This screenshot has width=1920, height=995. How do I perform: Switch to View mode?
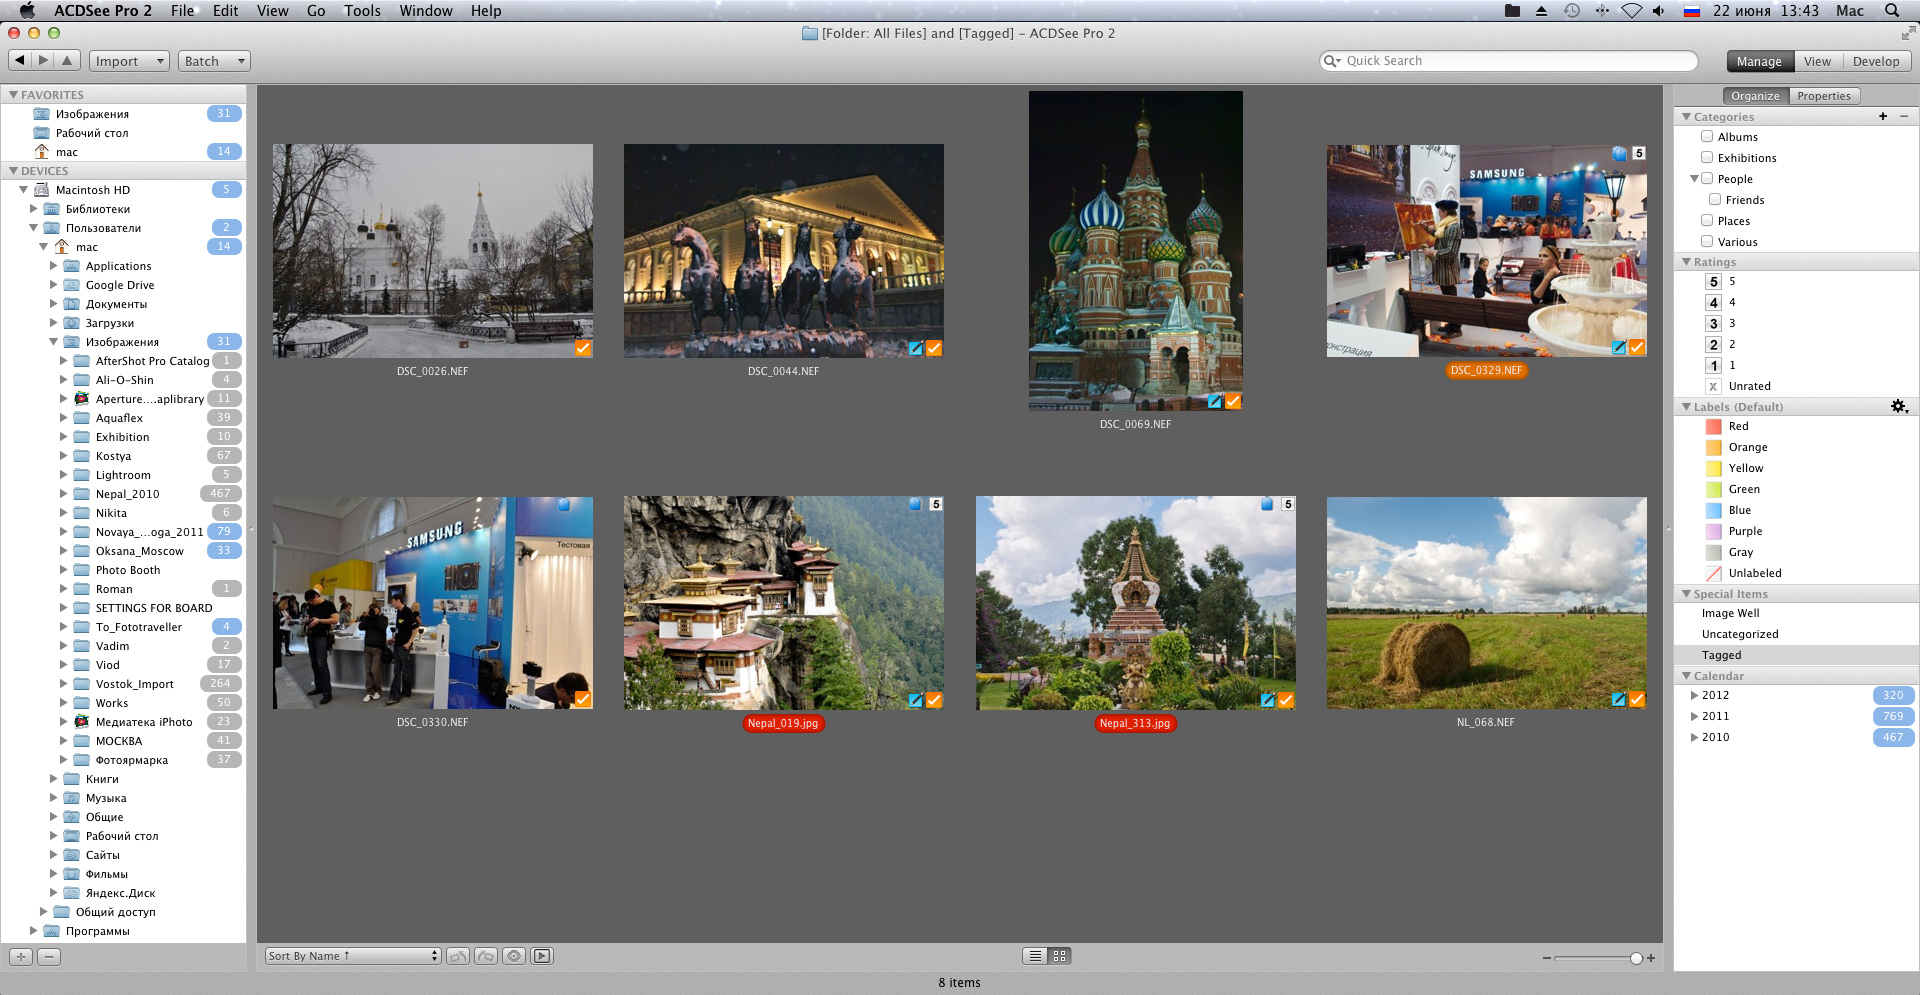[1817, 61]
